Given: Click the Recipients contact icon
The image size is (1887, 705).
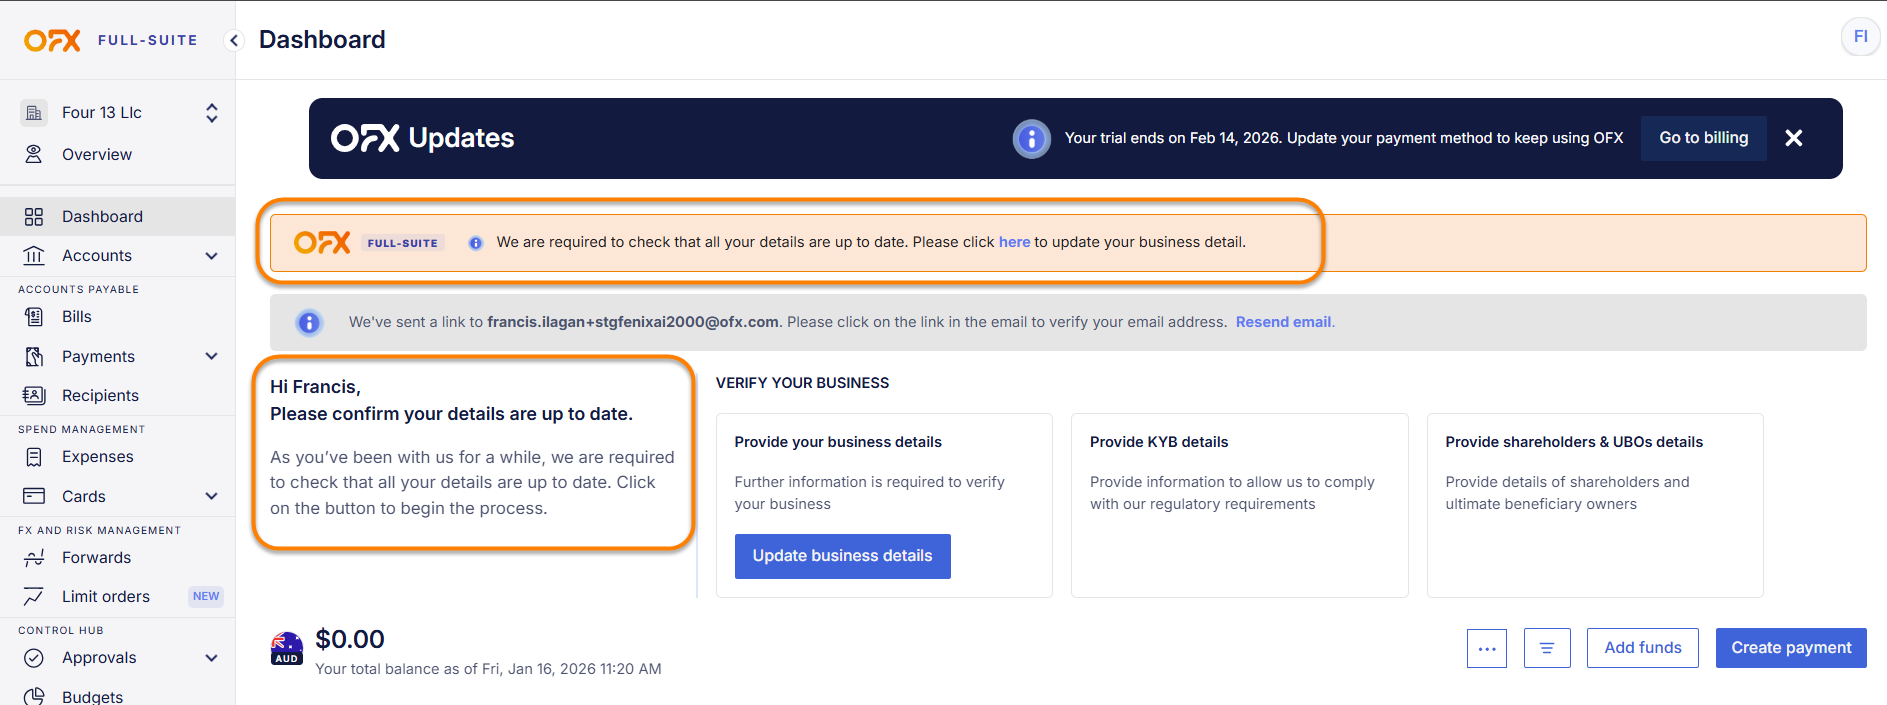Looking at the screenshot, I should 34,396.
